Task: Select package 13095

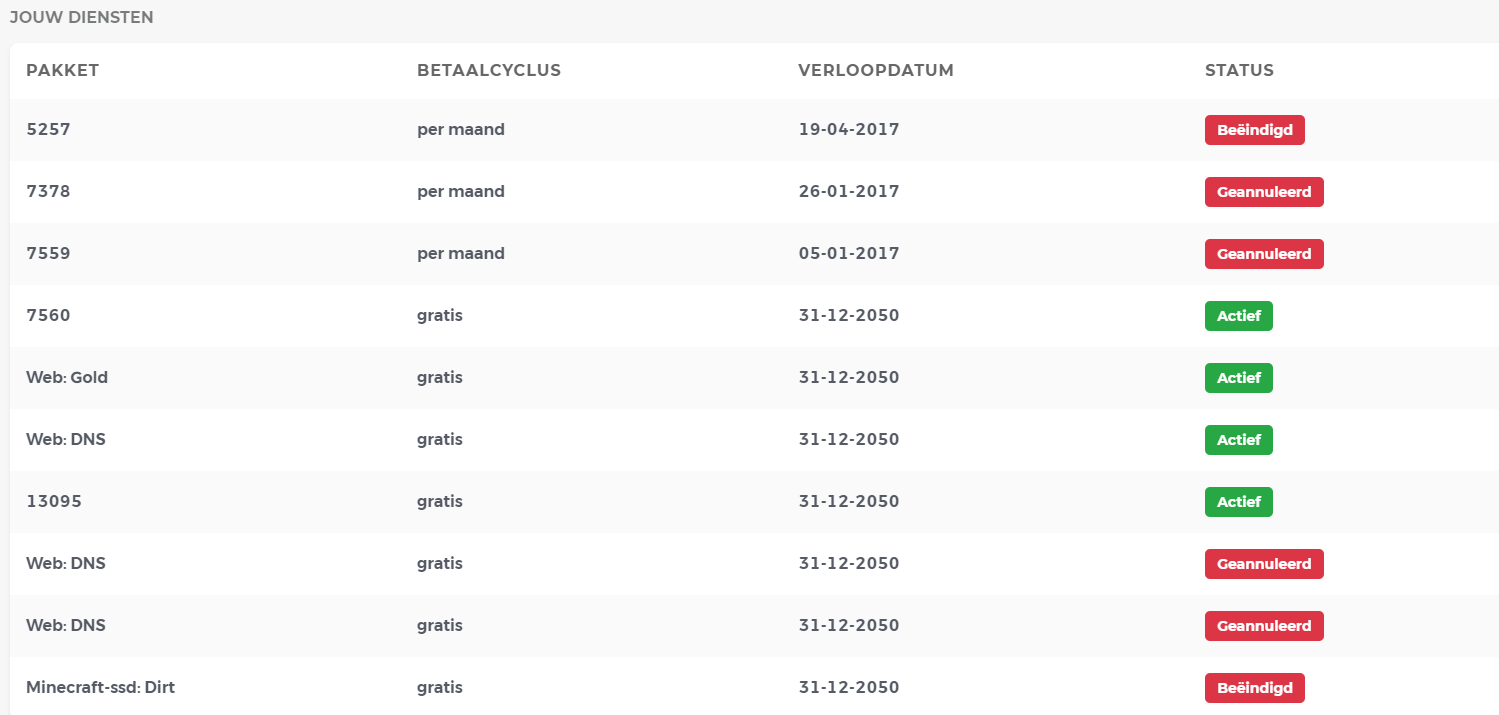Action: 54,501
